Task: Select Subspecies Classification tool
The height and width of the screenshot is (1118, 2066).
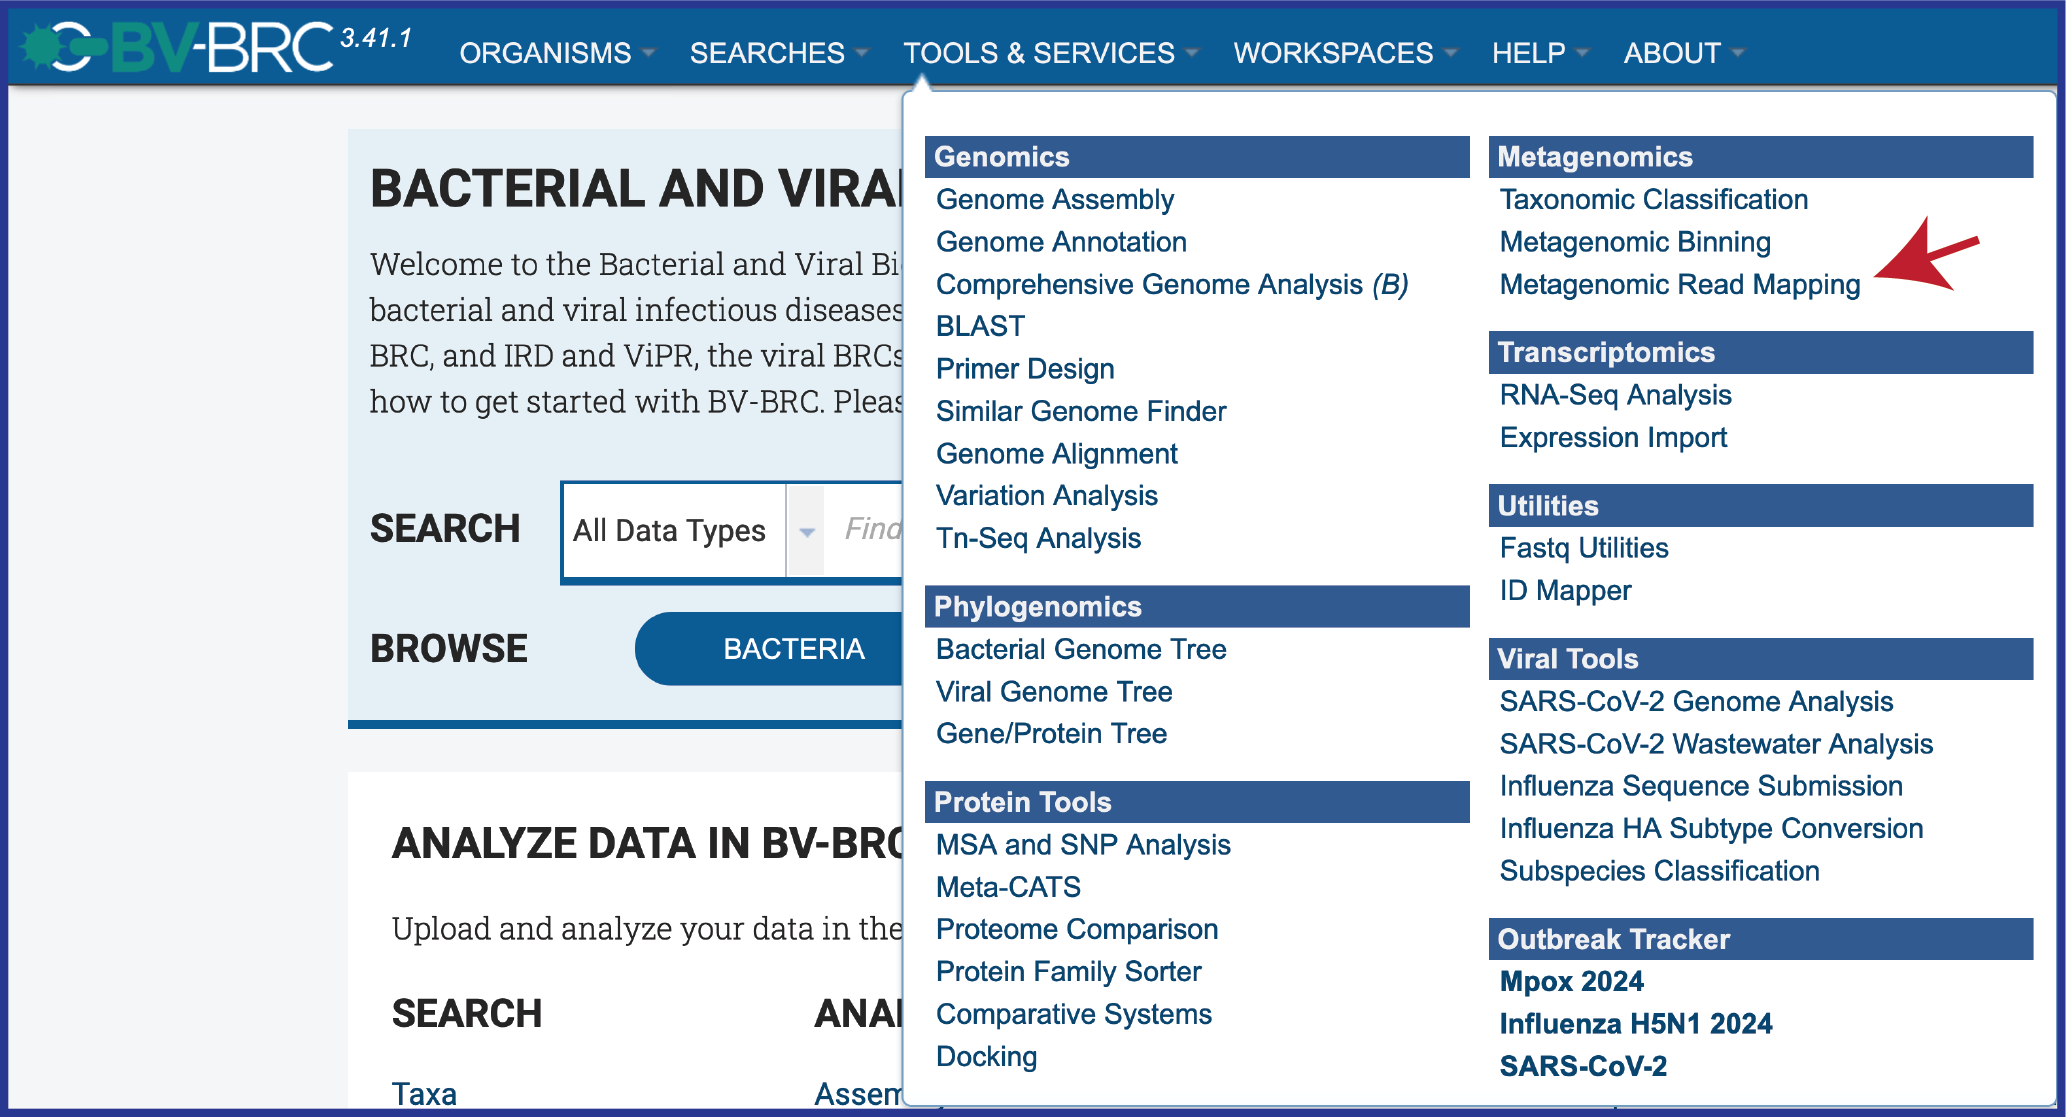Action: (1659, 871)
